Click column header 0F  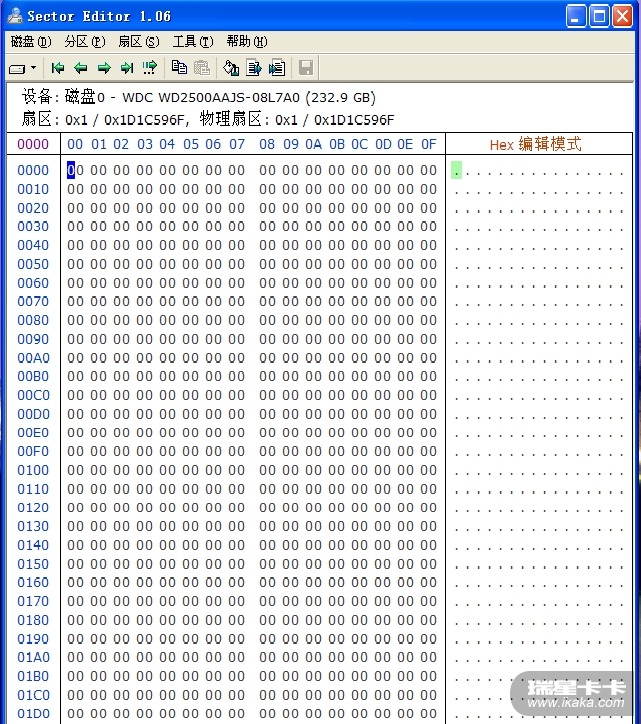click(x=429, y=145)
